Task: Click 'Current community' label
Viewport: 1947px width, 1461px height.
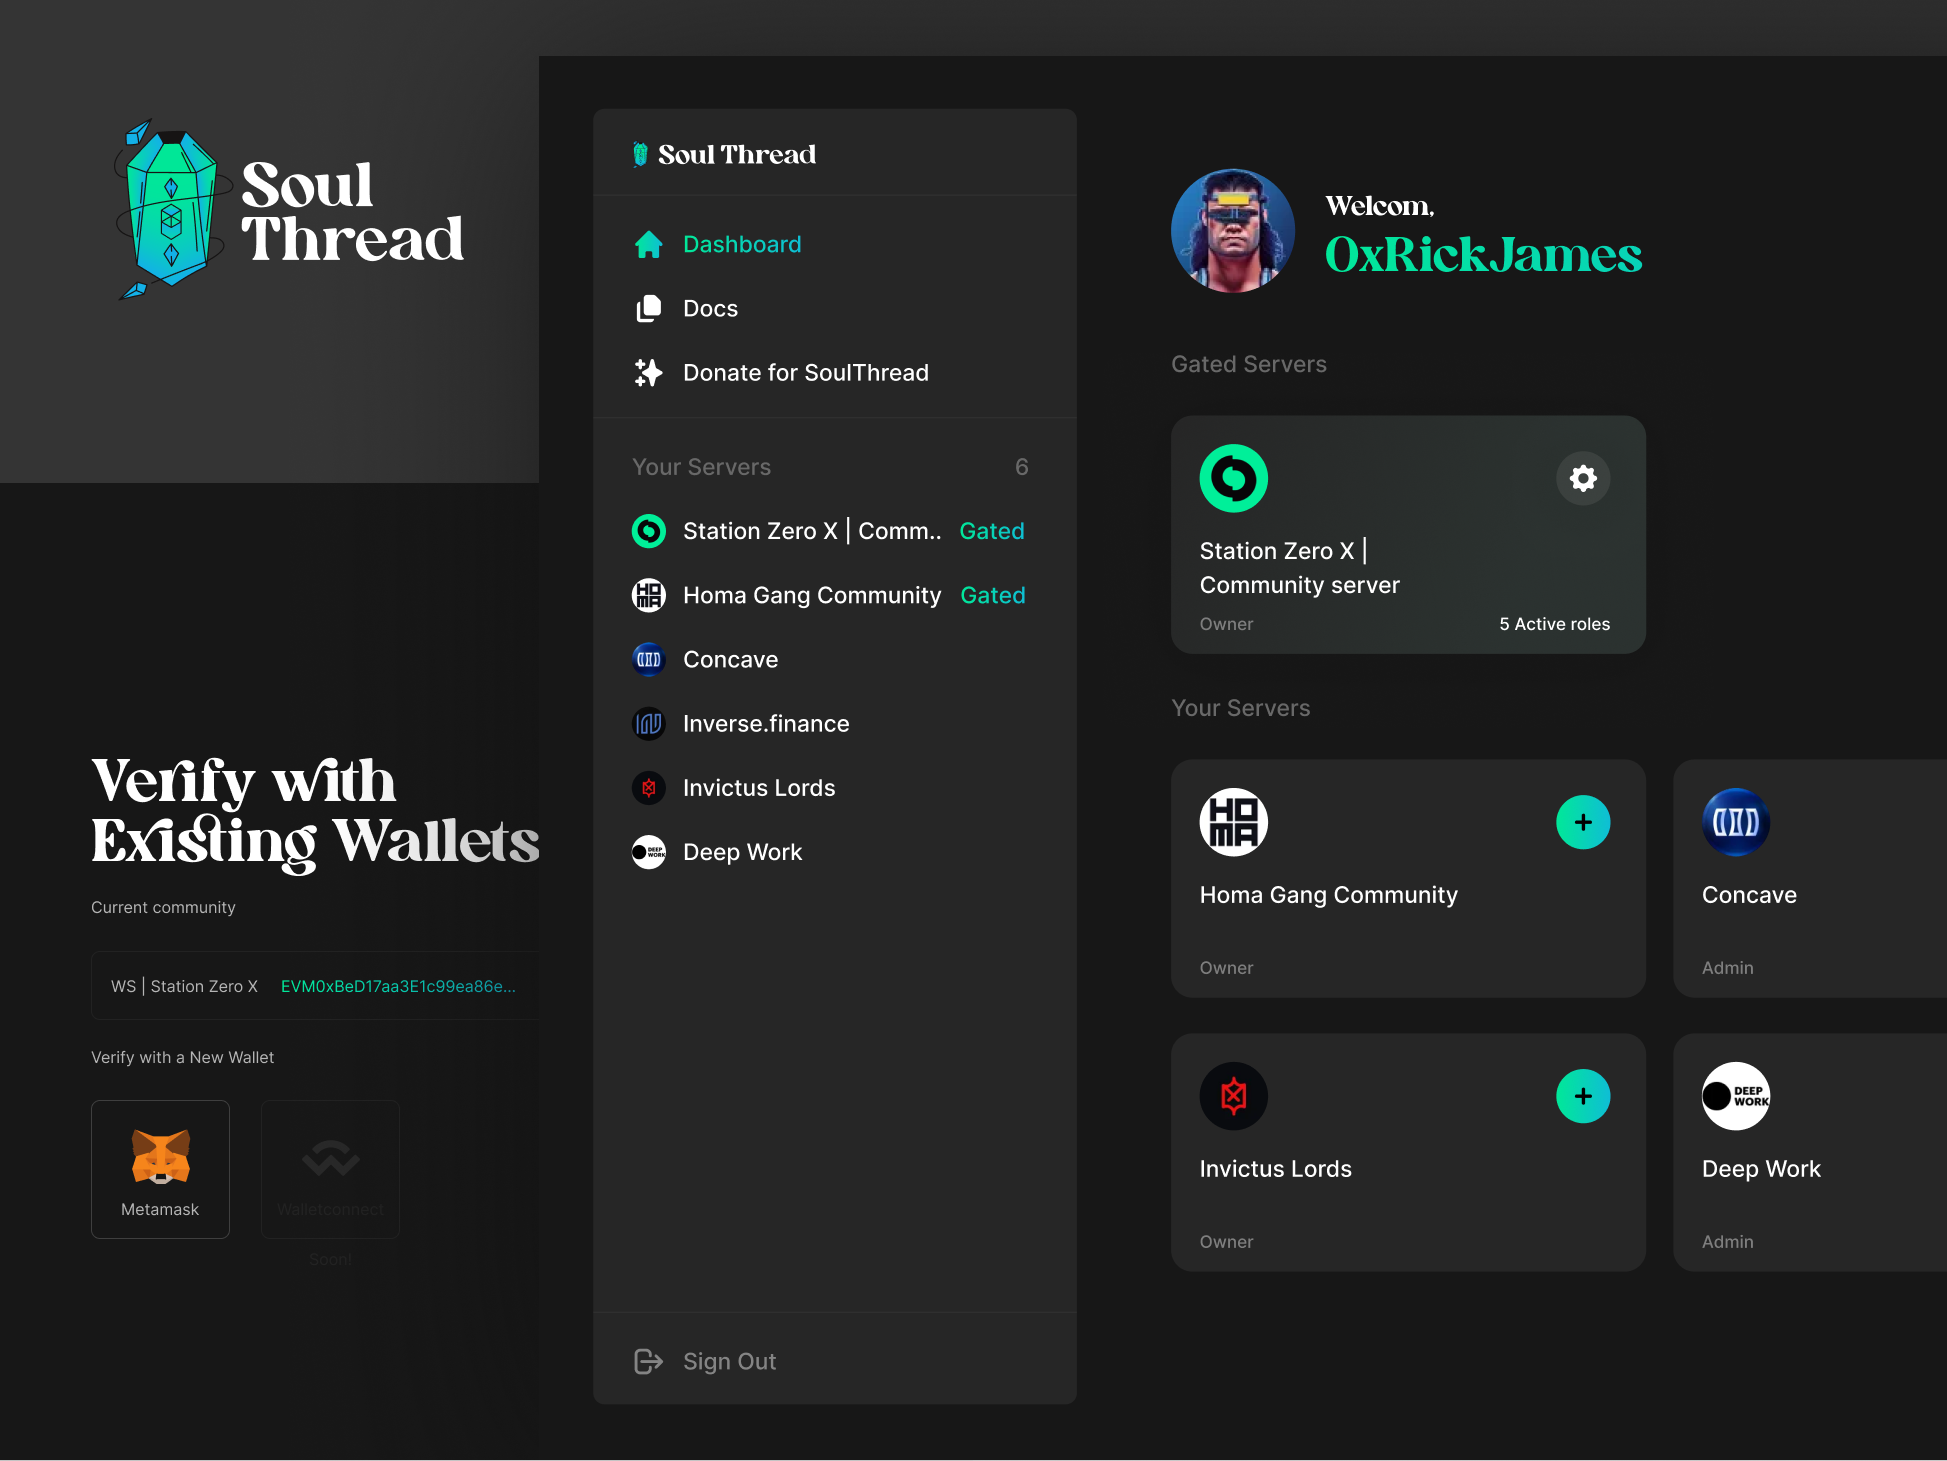Action: (163, 907)
